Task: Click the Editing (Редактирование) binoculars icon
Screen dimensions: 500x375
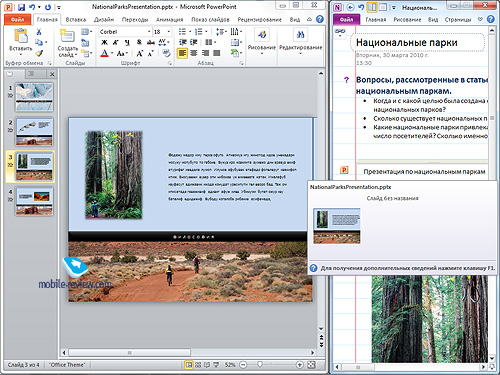Action: click(300, 35)
